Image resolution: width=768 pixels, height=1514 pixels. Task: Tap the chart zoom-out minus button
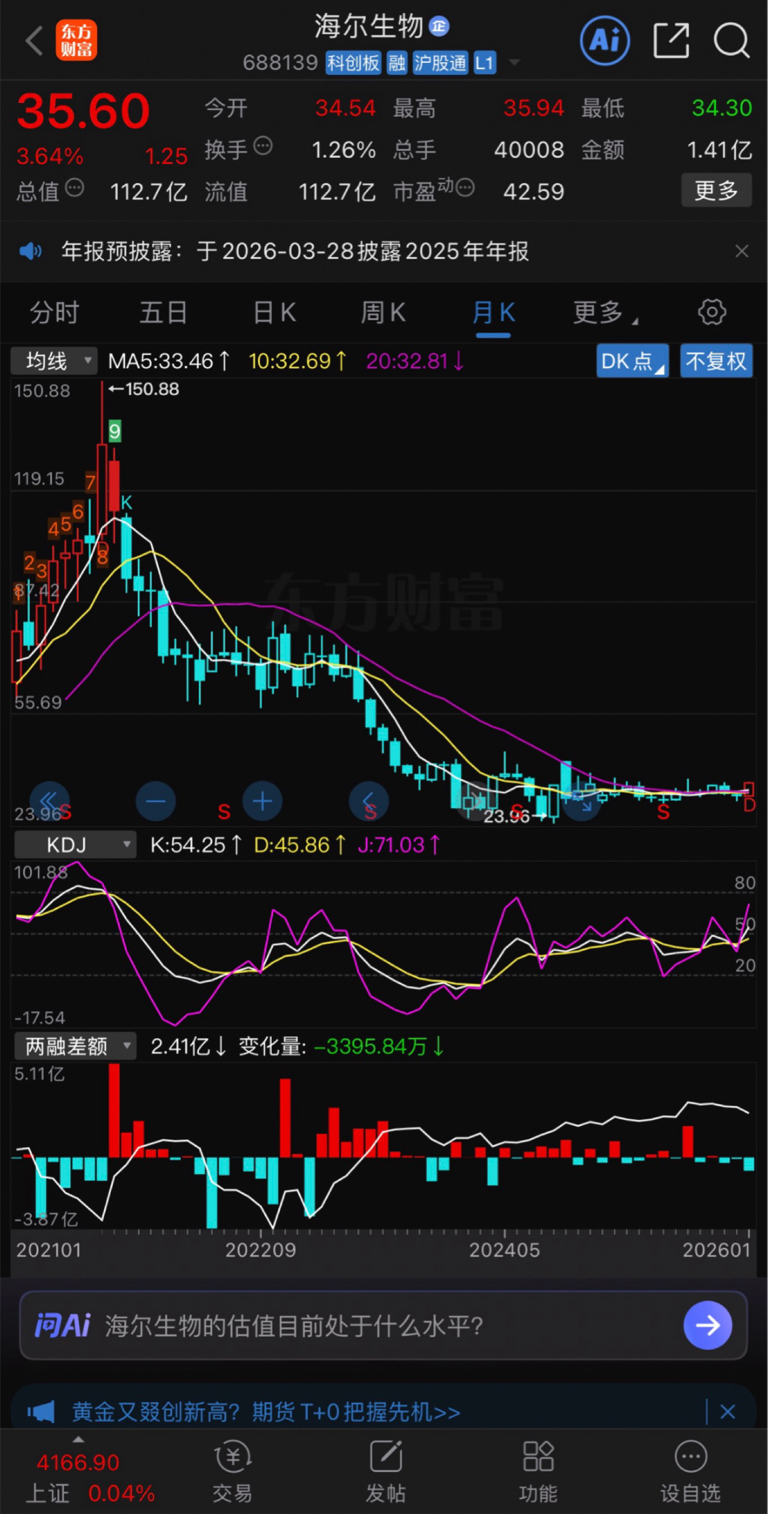156,801
